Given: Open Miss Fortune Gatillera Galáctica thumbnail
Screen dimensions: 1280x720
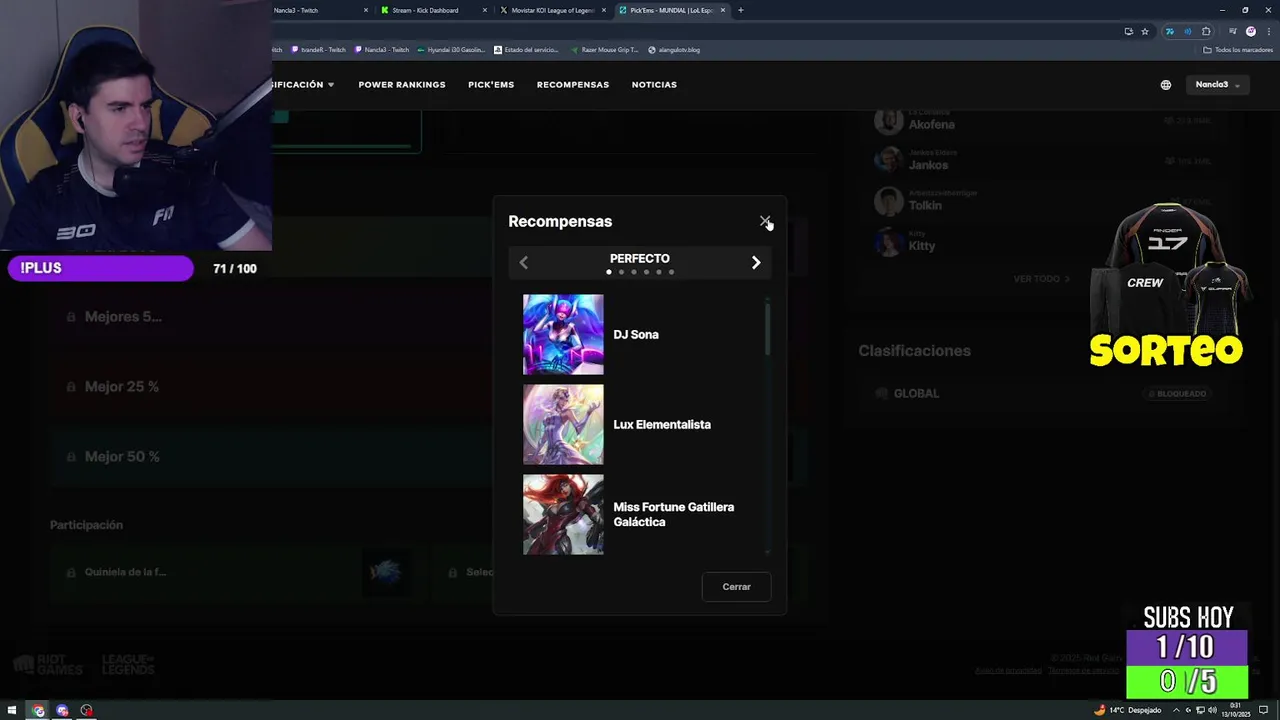Looking at the screenshot, I should point(563,514).
